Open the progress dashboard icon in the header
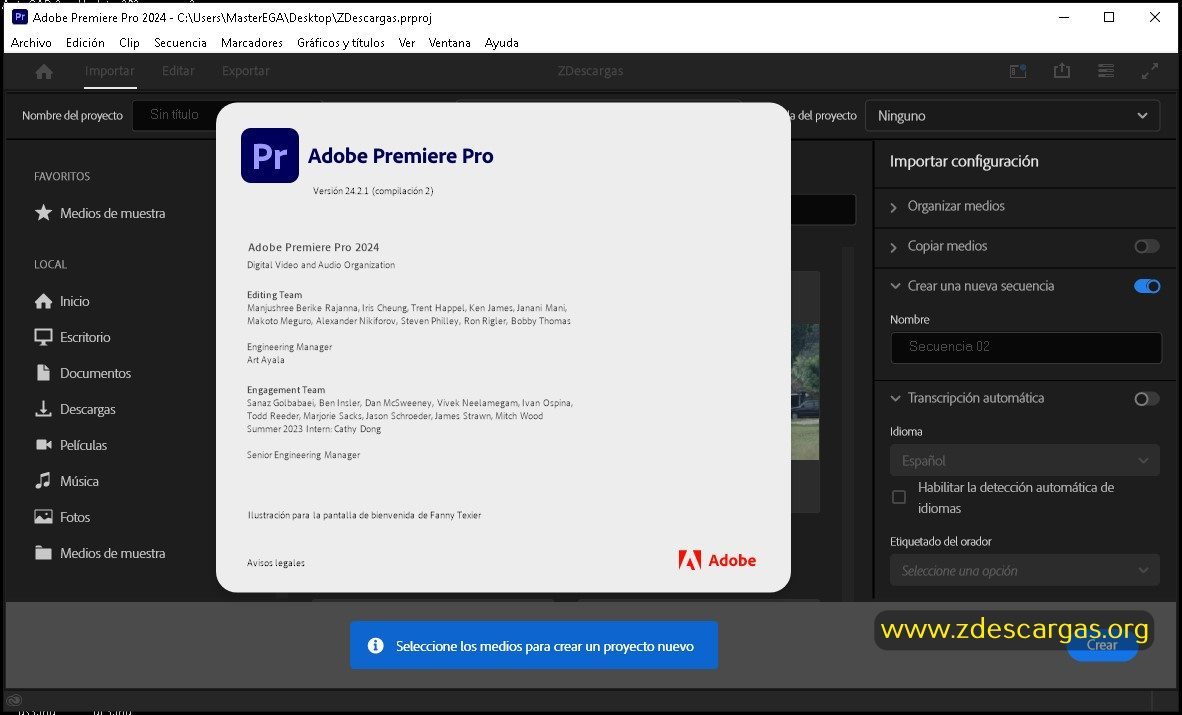This screenshot has height=715, width=1182. [x=1018, y=71]
